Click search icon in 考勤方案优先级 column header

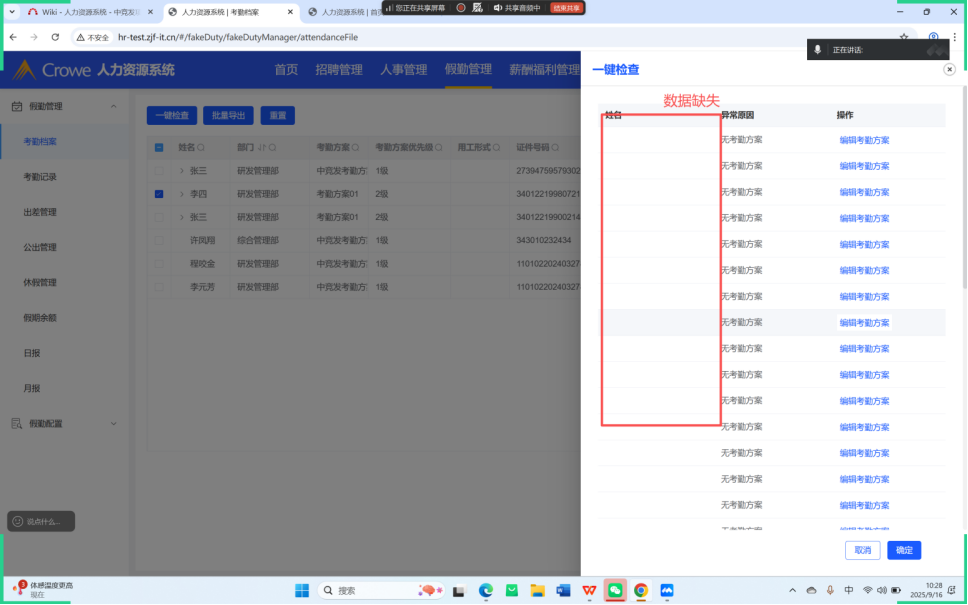[x=439, y=148]
